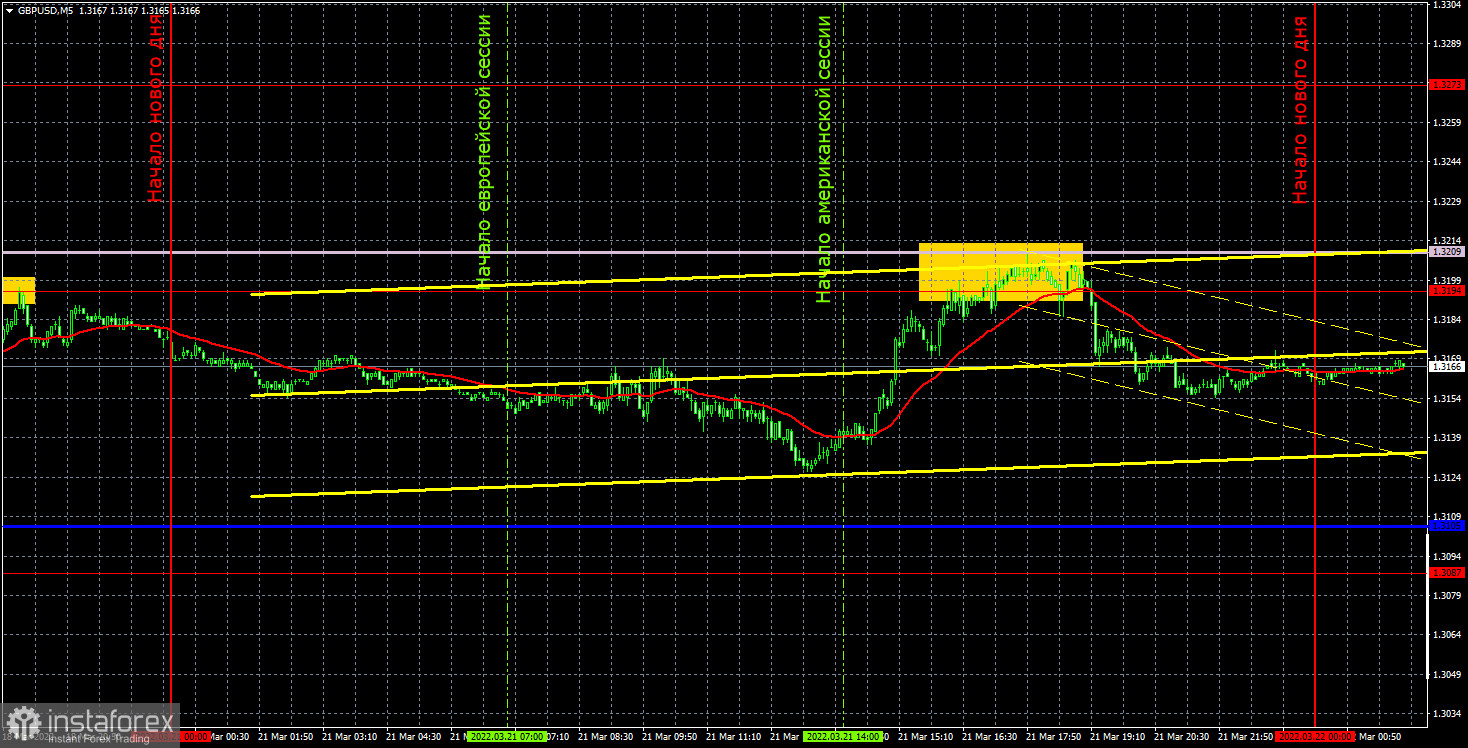The width and height of the screenshot is (1468, 748).
Task: Click the '21 Mar 11:10' time axis label
Action: 735,736
